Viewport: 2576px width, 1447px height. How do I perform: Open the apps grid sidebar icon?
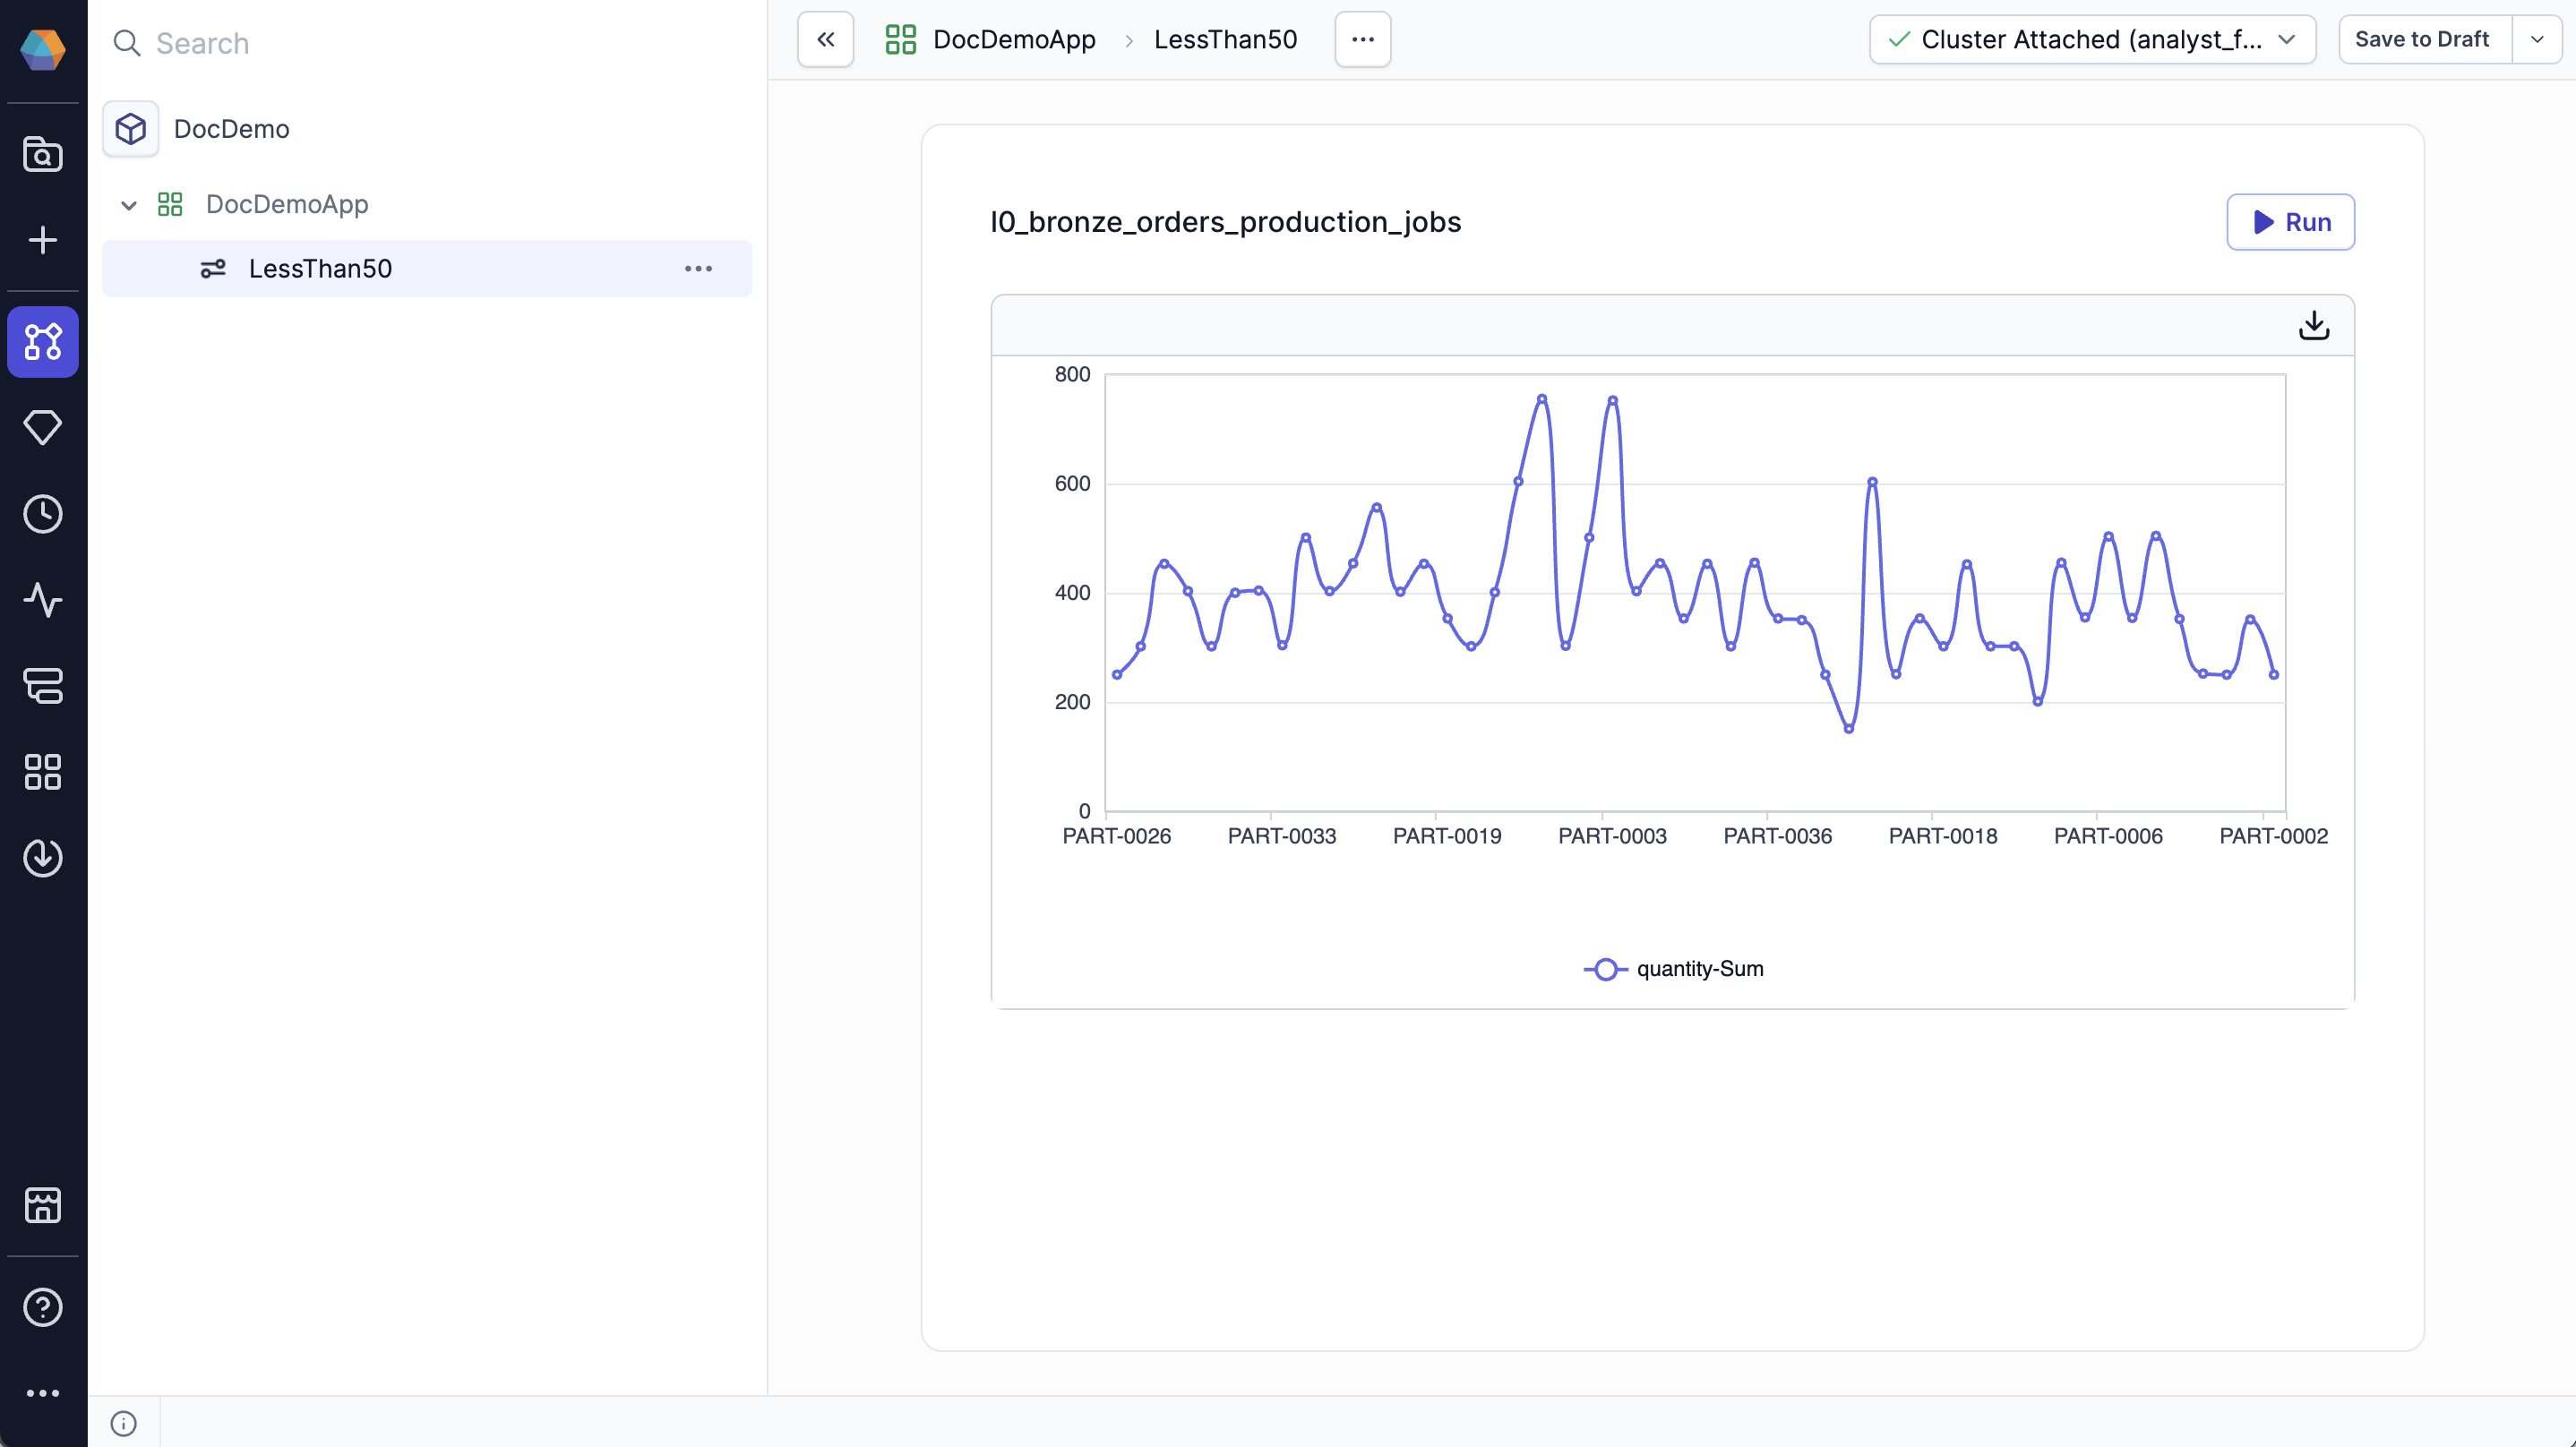coord(43,772)
